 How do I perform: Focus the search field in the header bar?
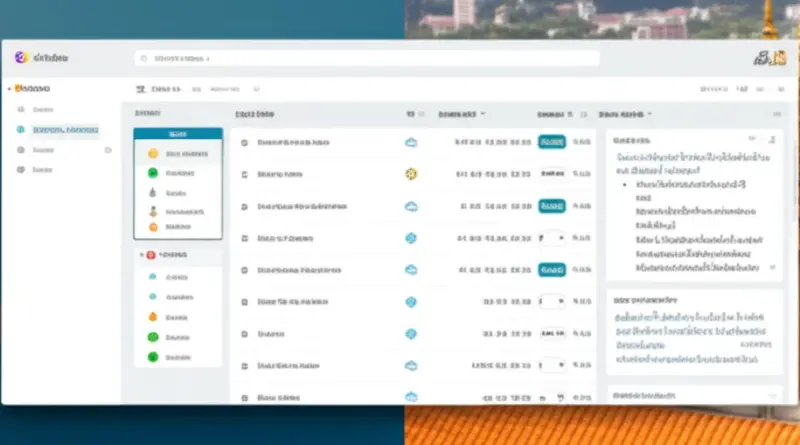[367, 58]
